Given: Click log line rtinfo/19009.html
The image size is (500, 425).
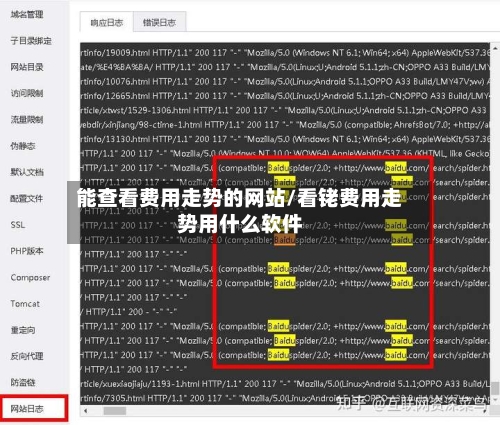Looking at the screenshot, I should [285, 53].
